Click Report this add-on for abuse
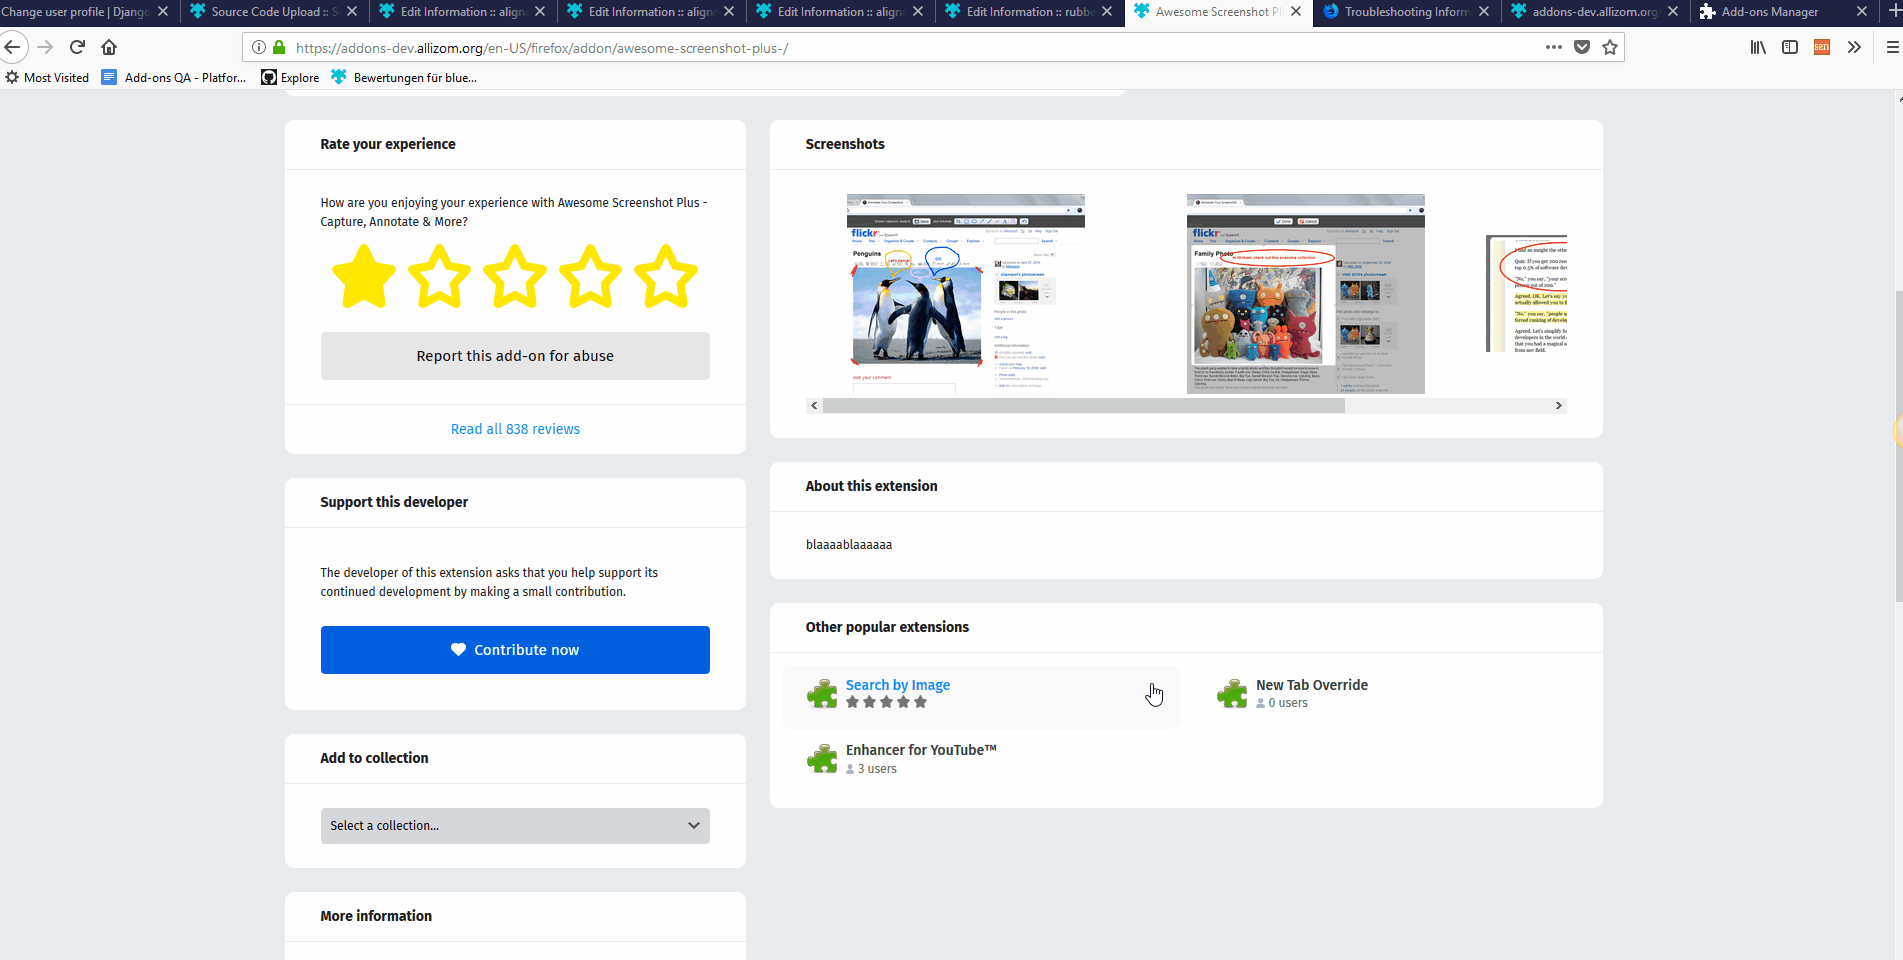Screen dimensions: 1903x960 [515, 356]
